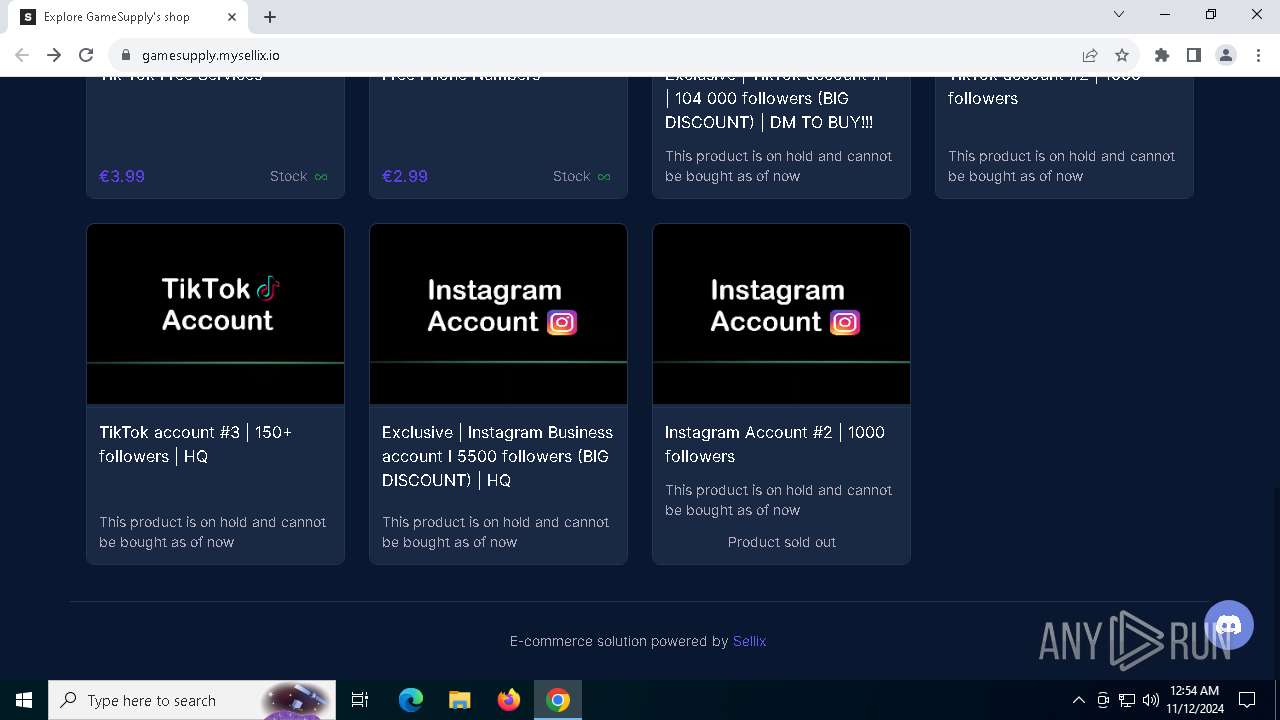Open network status tray icon
Screen dimensions: 1280x720
click(1127, 700)
